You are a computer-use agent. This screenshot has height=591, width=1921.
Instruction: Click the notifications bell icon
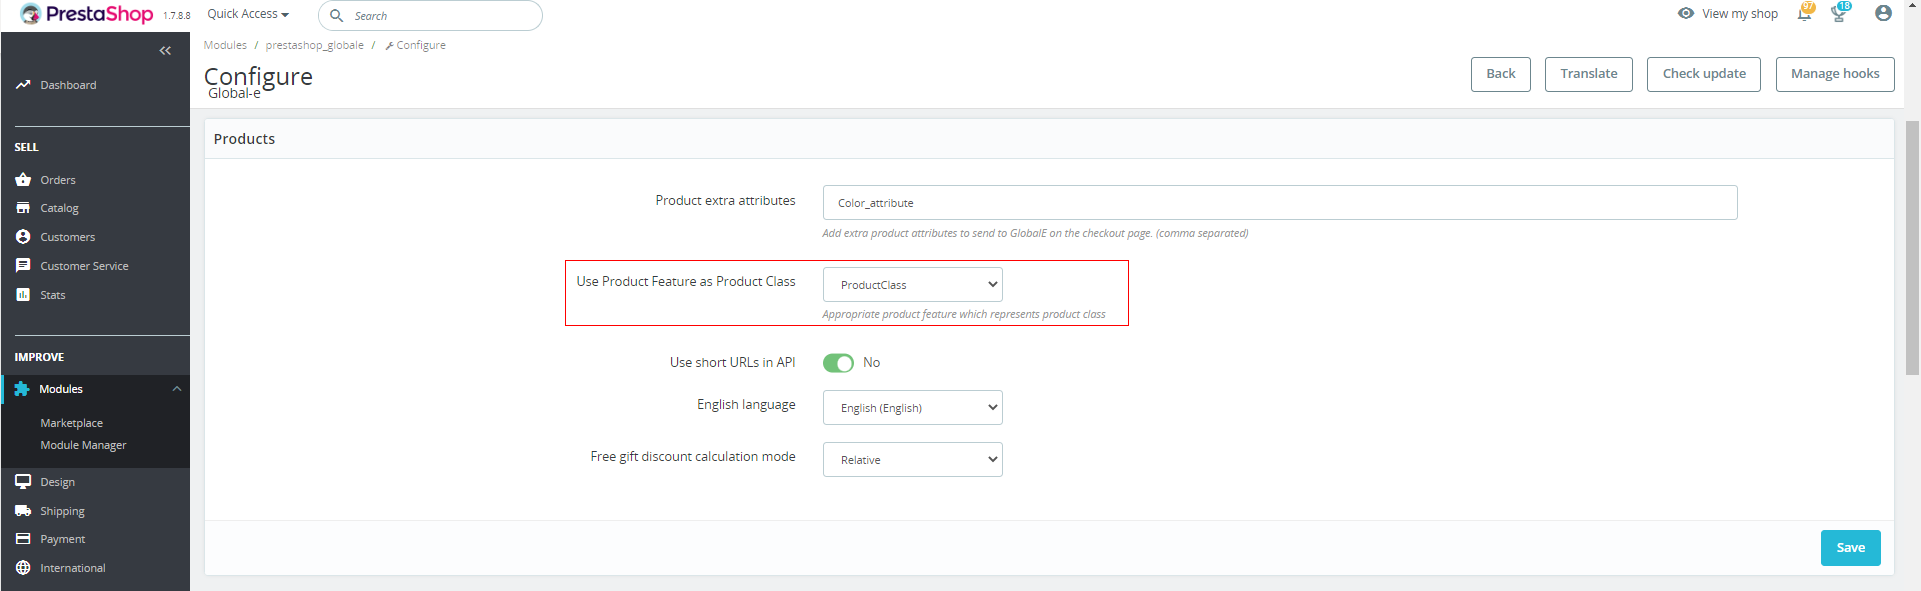1804,14
